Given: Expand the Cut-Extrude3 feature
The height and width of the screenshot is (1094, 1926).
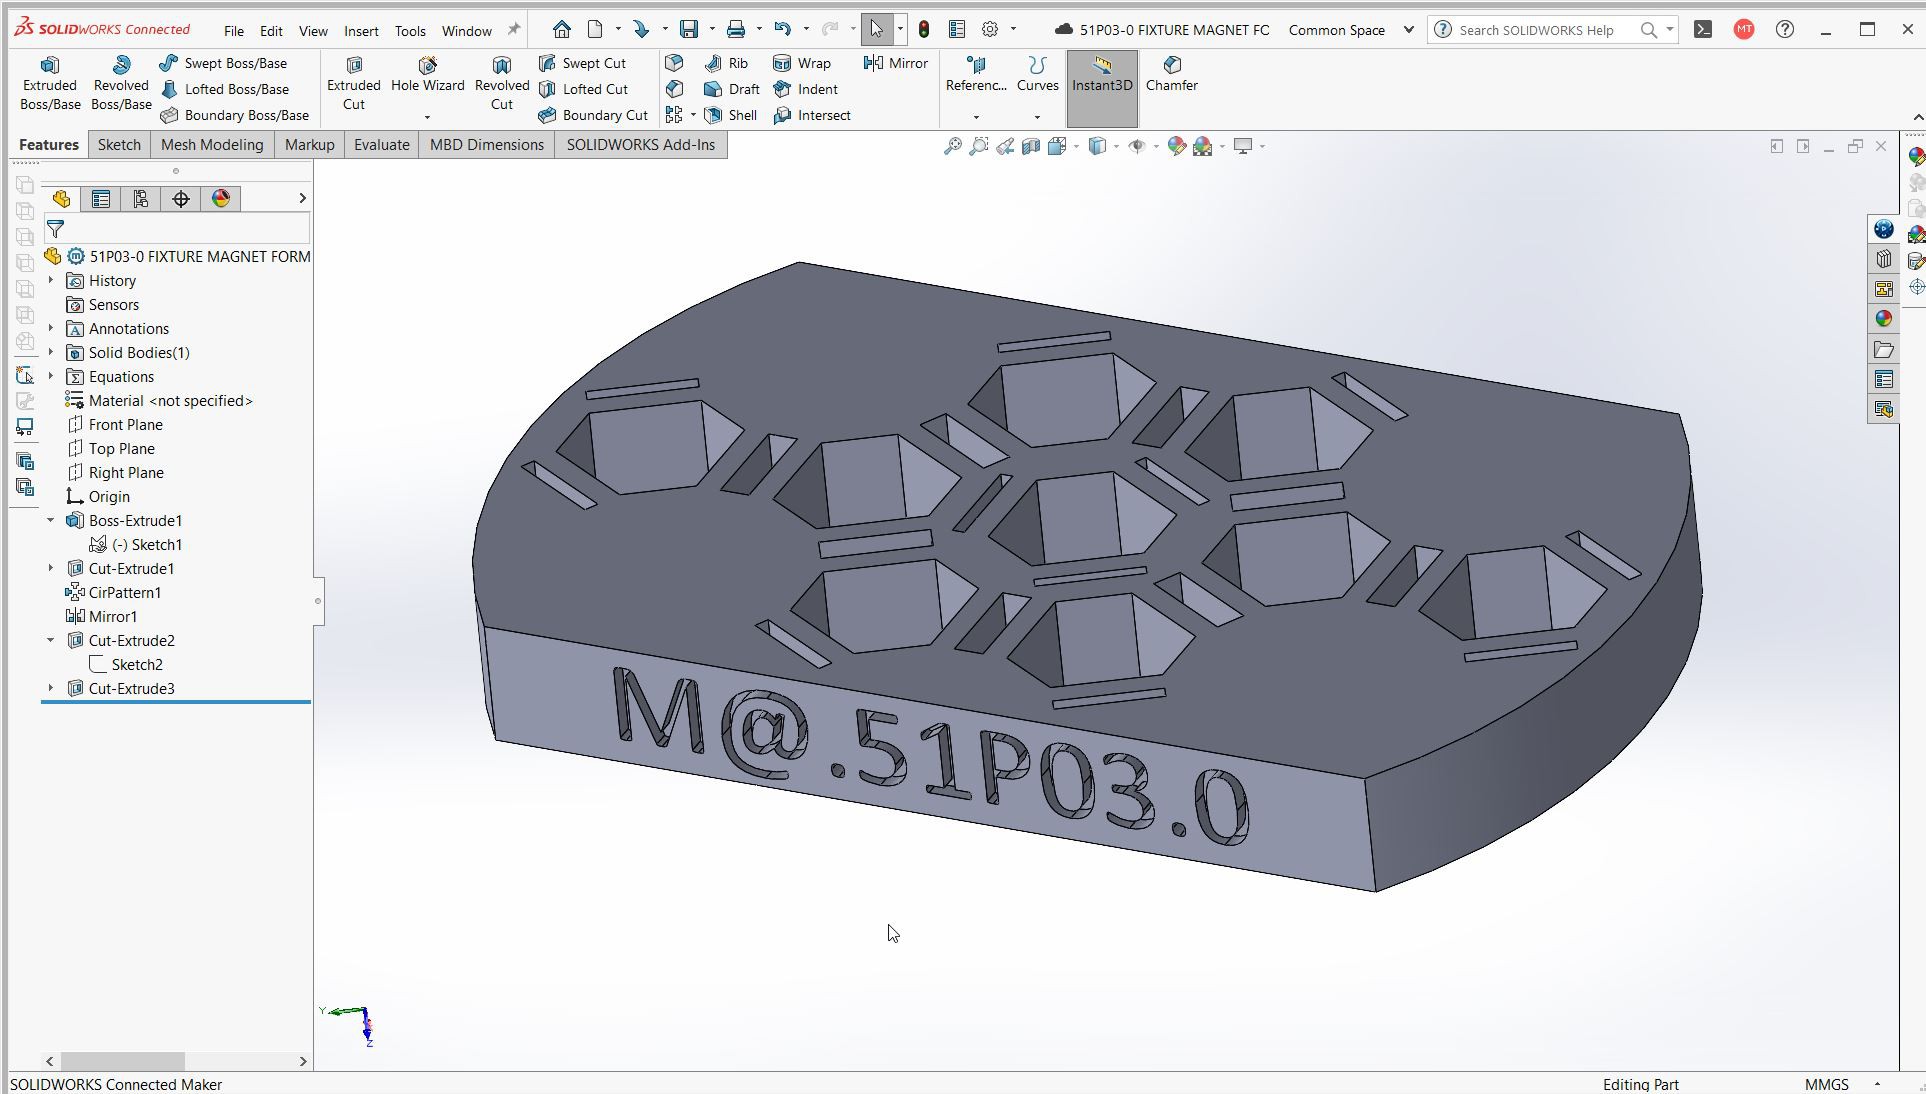Looking at the screenshot, I should tap(51, 688).
